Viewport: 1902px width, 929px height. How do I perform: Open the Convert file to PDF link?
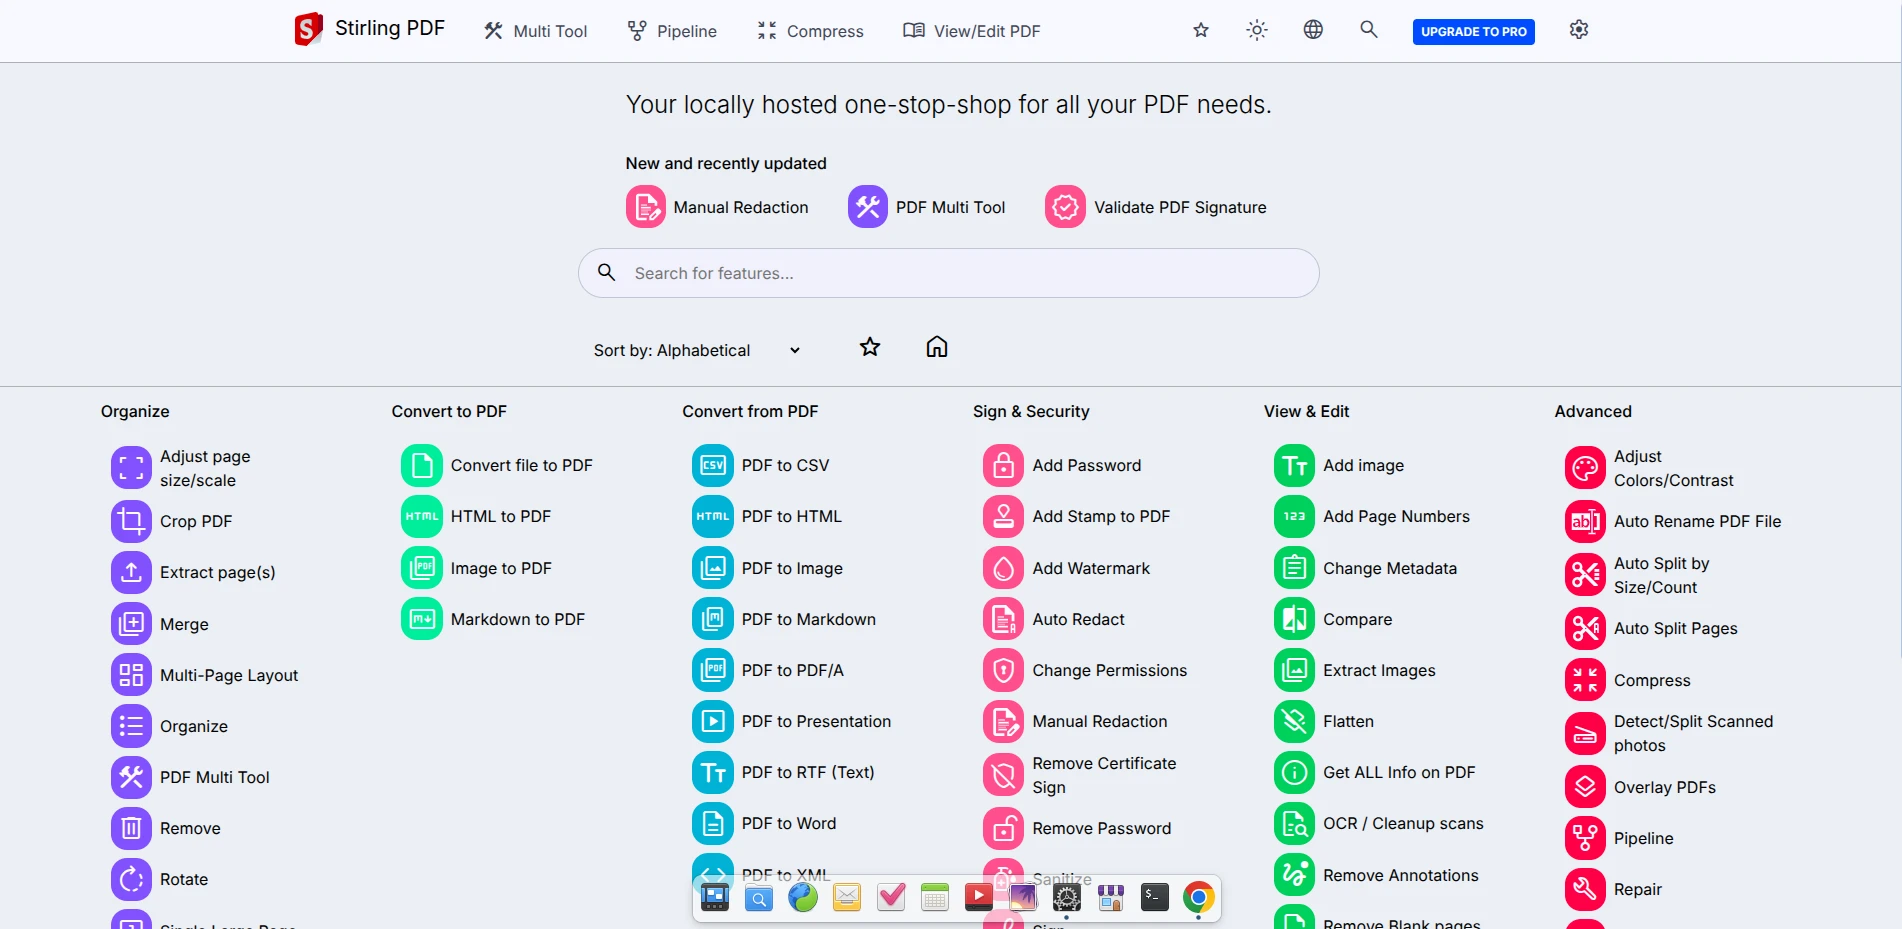(521, 465)
